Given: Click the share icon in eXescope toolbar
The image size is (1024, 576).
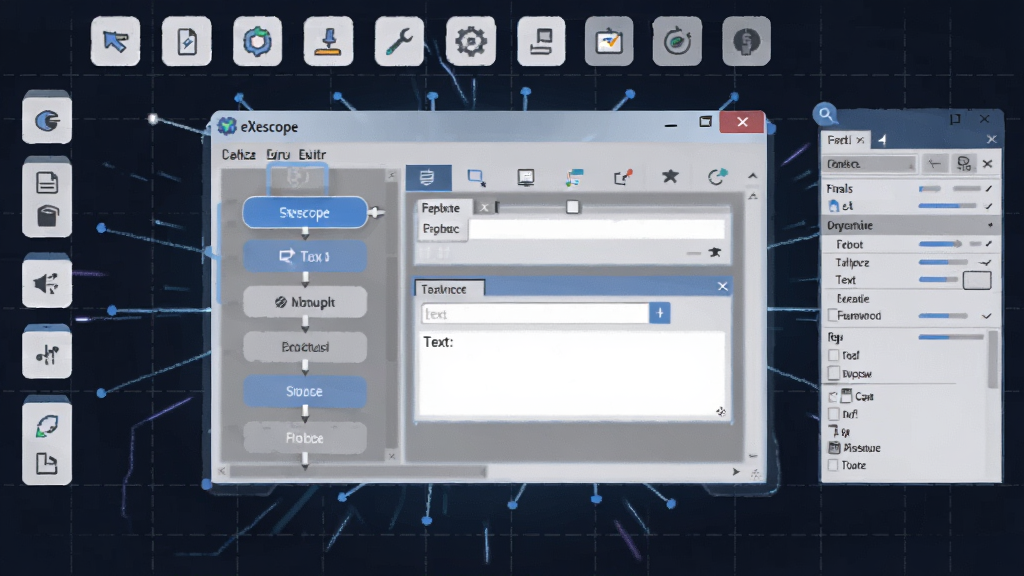Looking at the screenshot, I should pos(622,178).
